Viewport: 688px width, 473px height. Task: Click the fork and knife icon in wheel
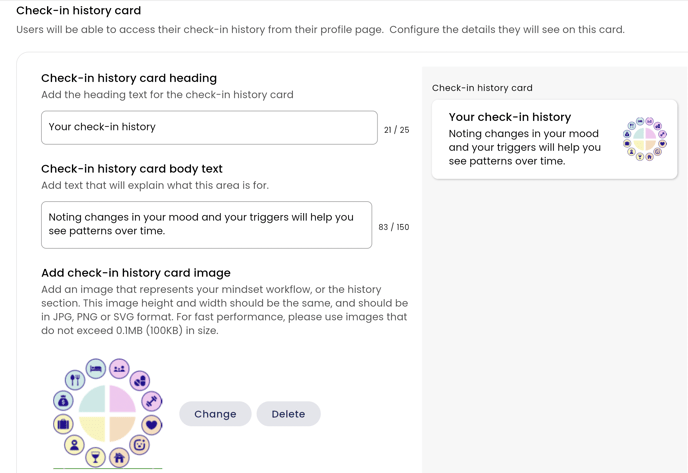[75, 380]
